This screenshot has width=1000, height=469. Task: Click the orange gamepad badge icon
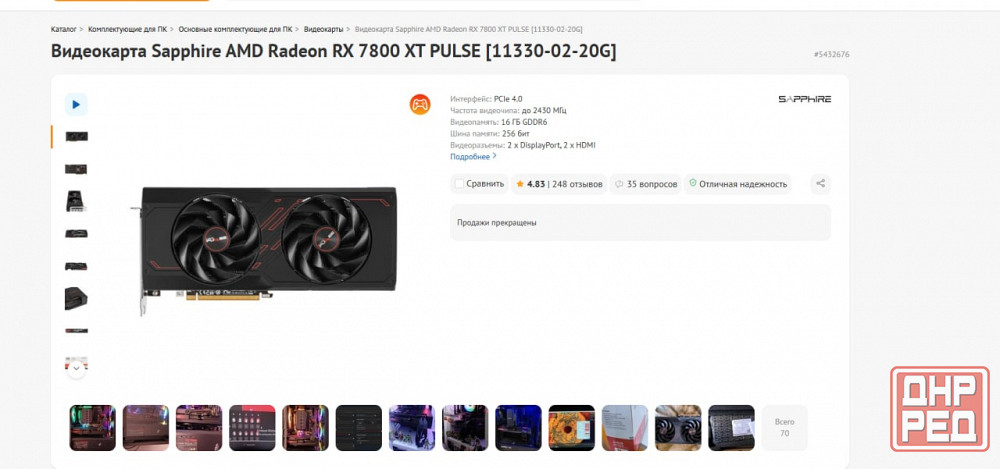pyautogui.click(x=420, y=104)
